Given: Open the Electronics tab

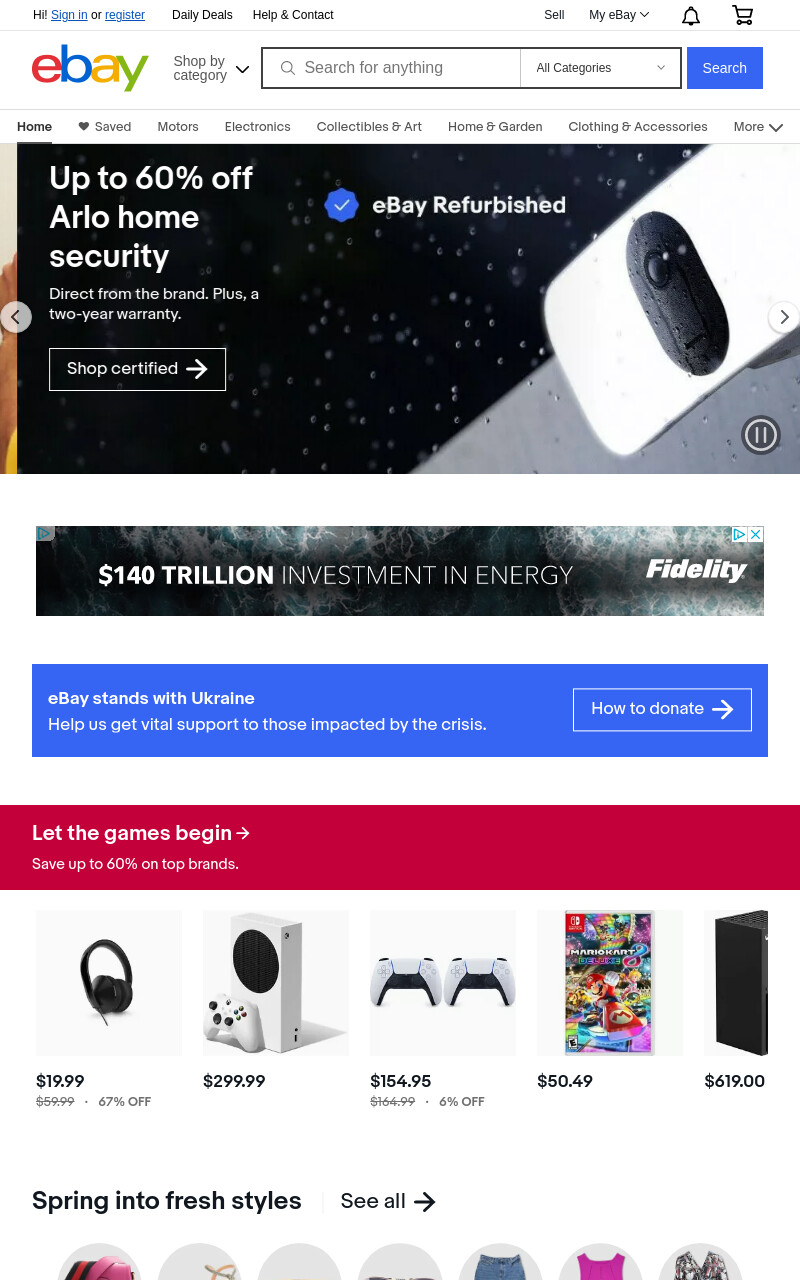Looking at the screenshot, I should click(x=257, y=127).
